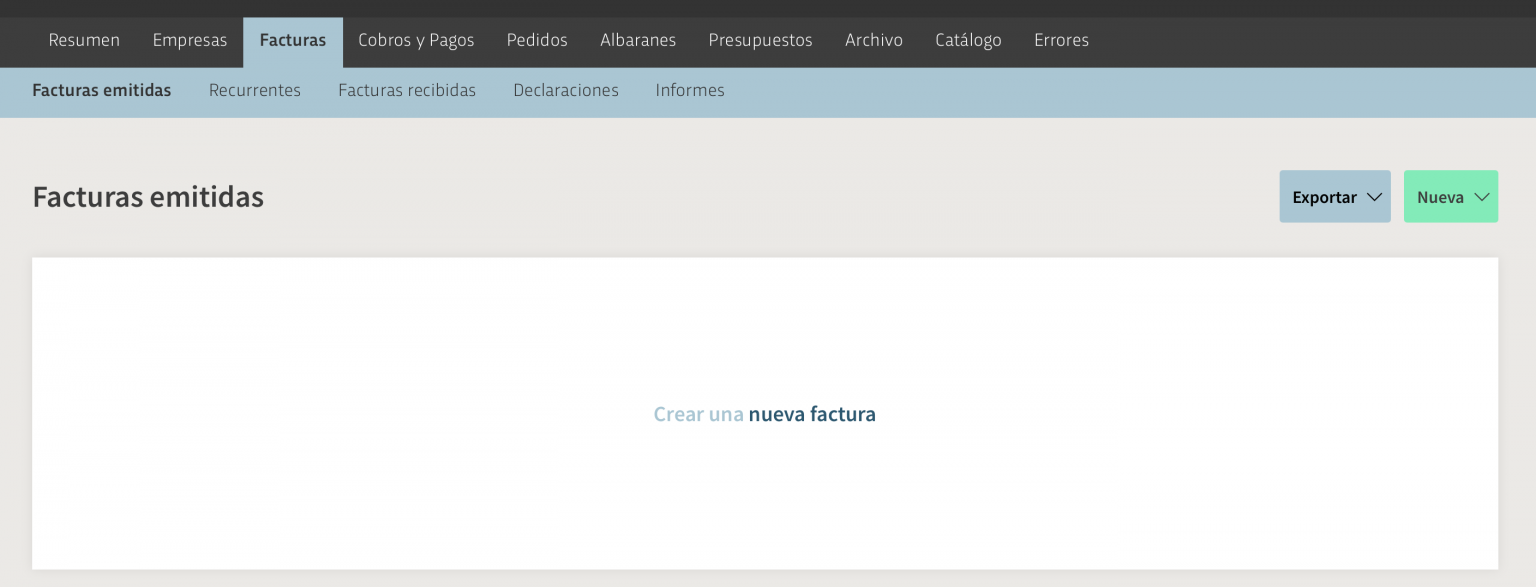Check the Errores section
1536x587 pixels.
pyautogui.click(x=1061, y=40)
